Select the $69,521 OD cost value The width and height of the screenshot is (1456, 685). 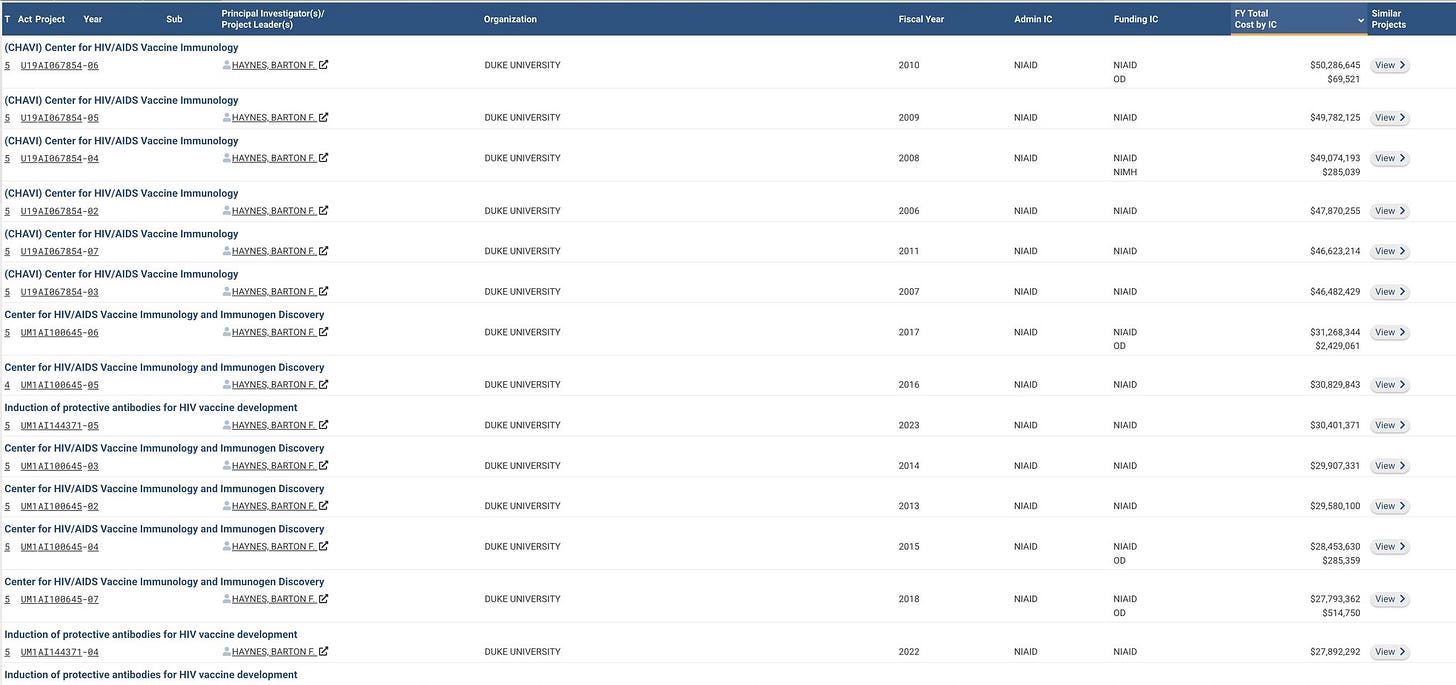coord(1344,79)
